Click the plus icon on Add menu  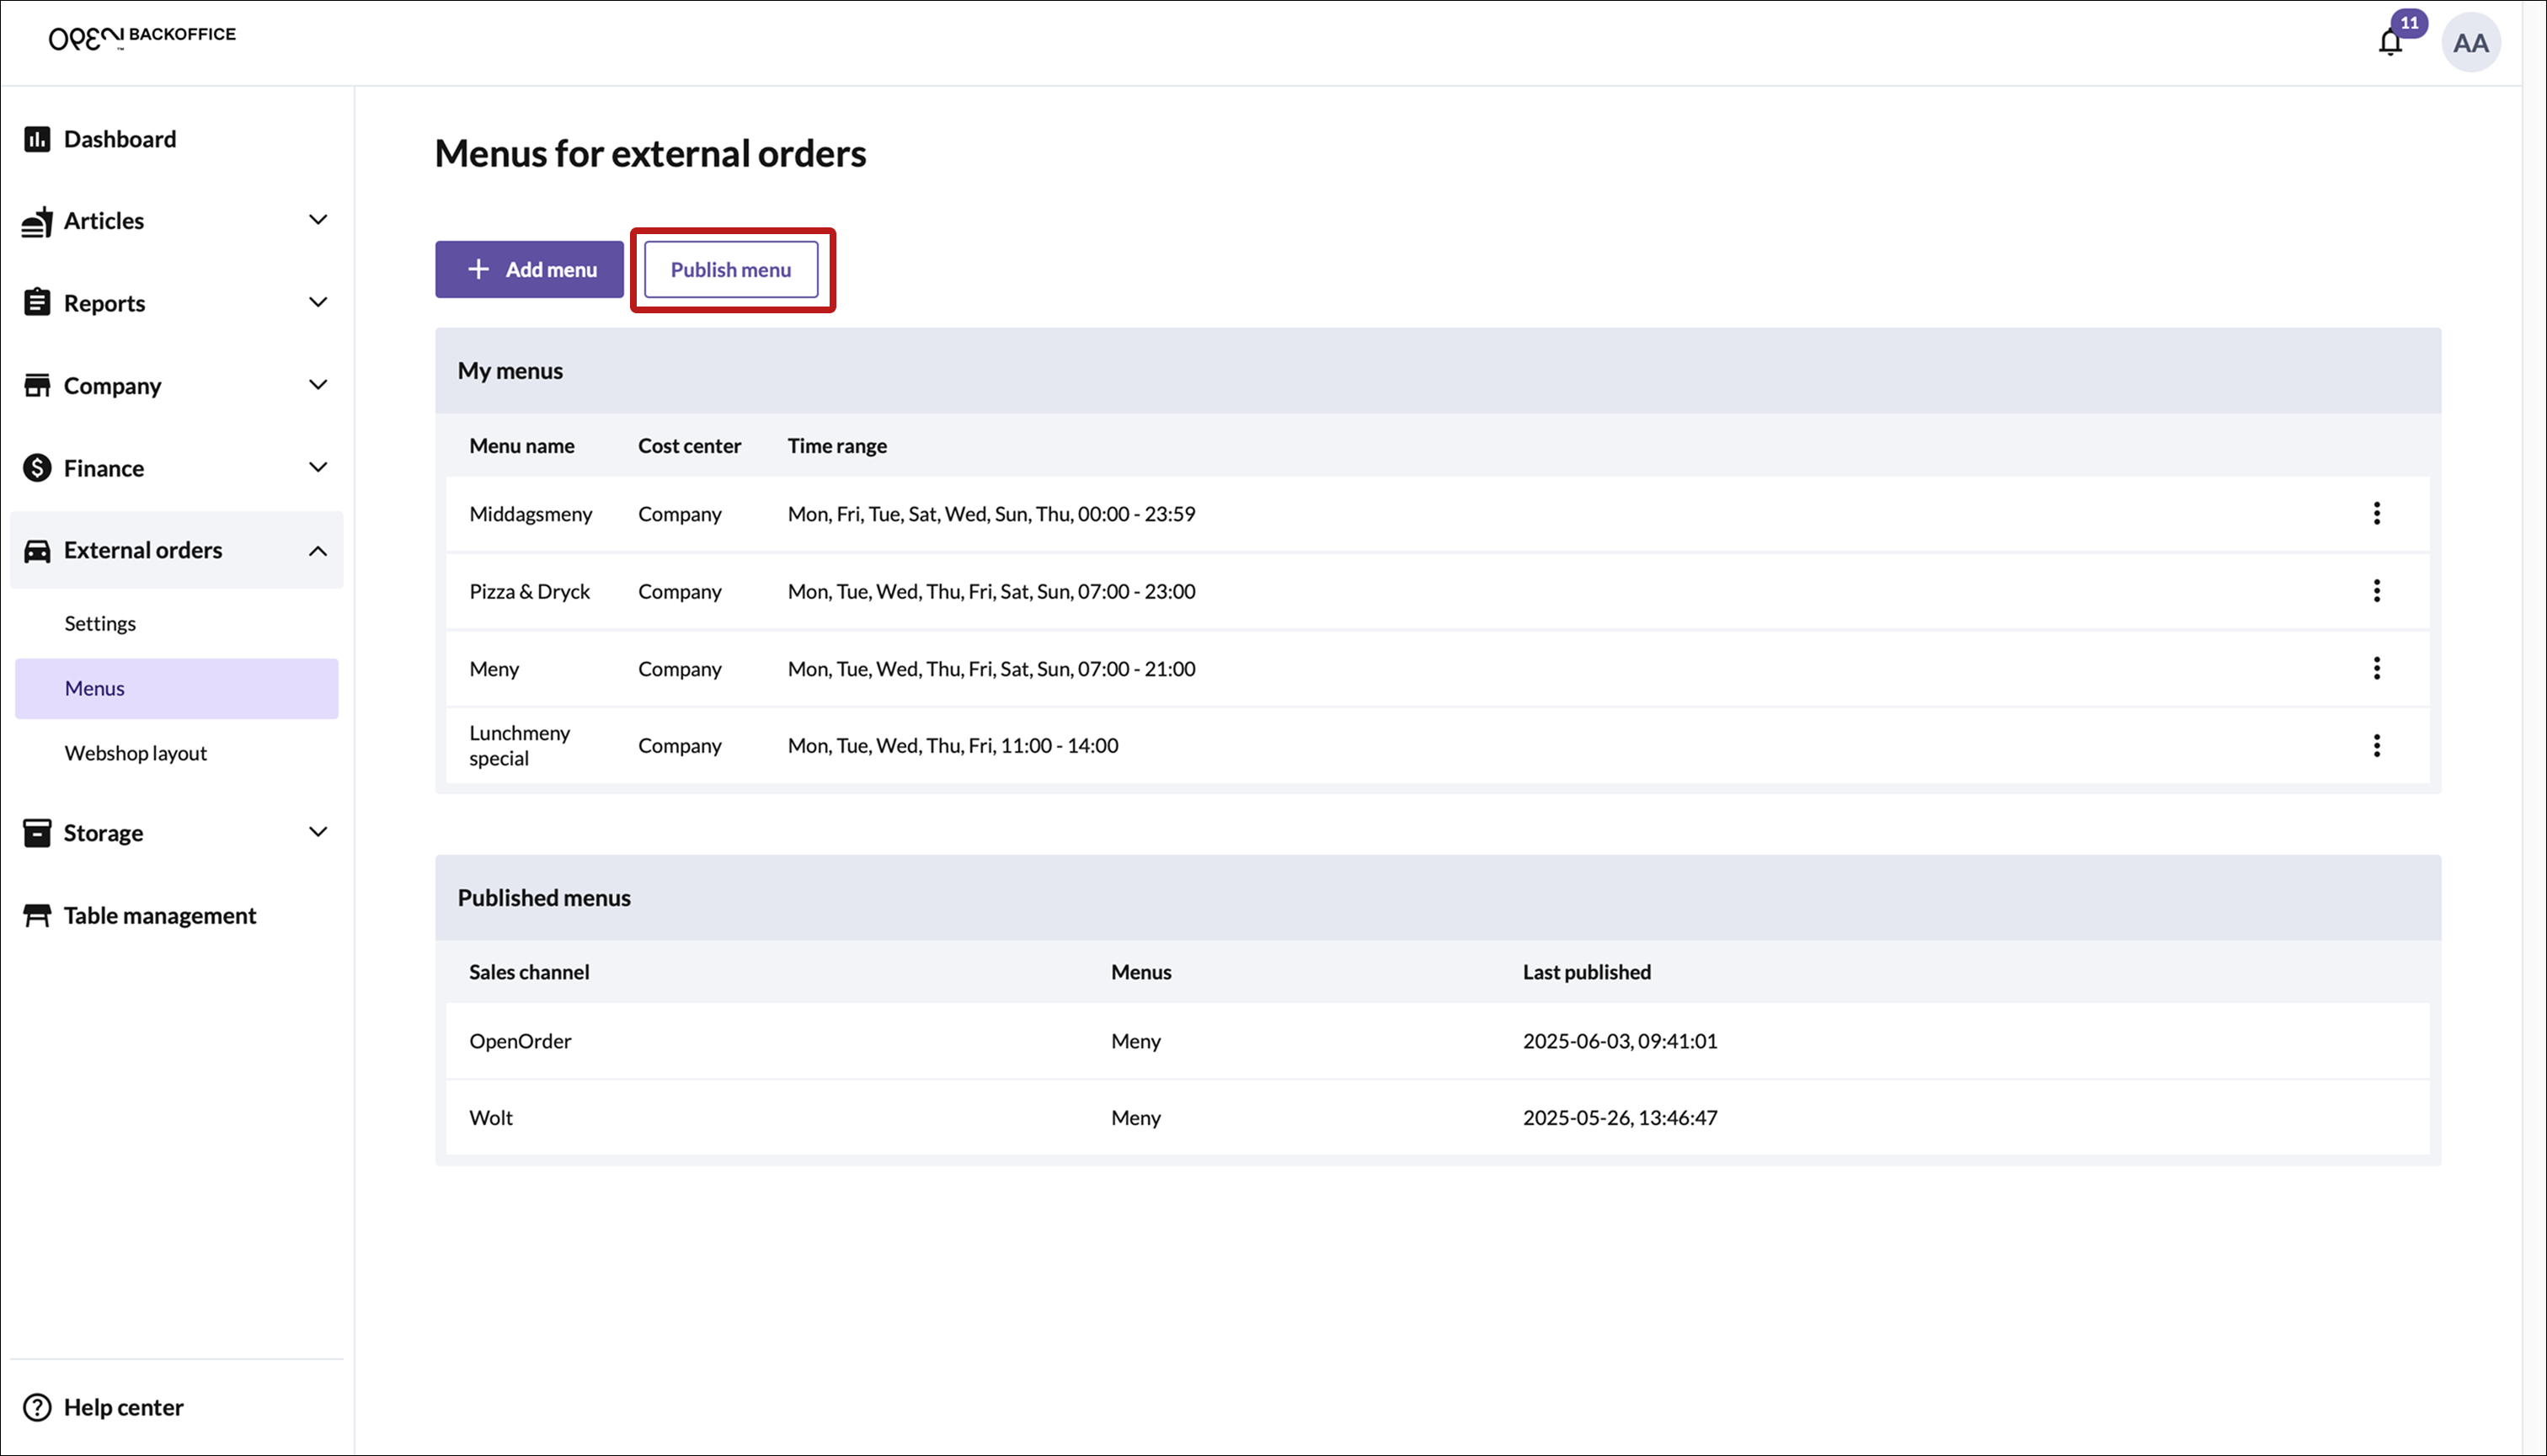(478, 269)
